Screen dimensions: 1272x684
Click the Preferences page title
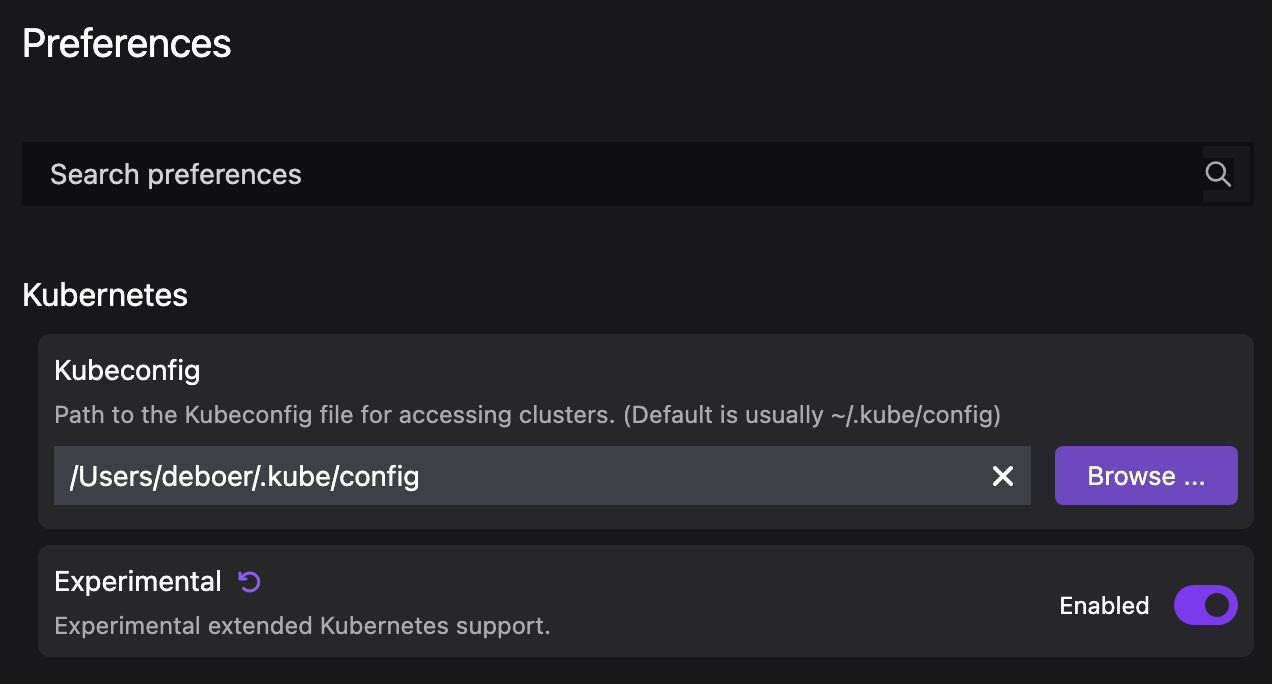[126, 42]
